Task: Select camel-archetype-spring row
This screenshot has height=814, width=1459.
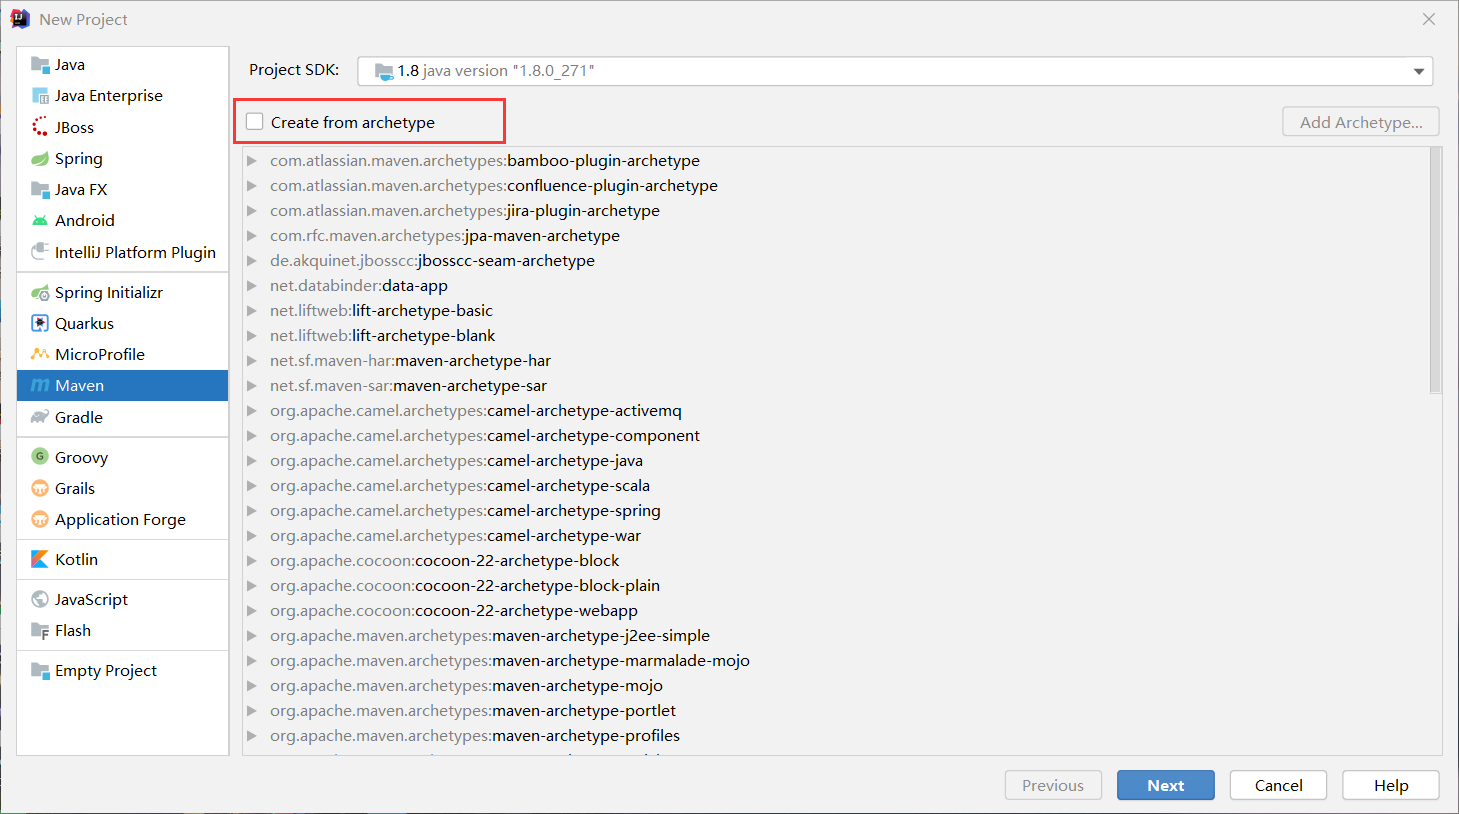Action: point(837,510)
